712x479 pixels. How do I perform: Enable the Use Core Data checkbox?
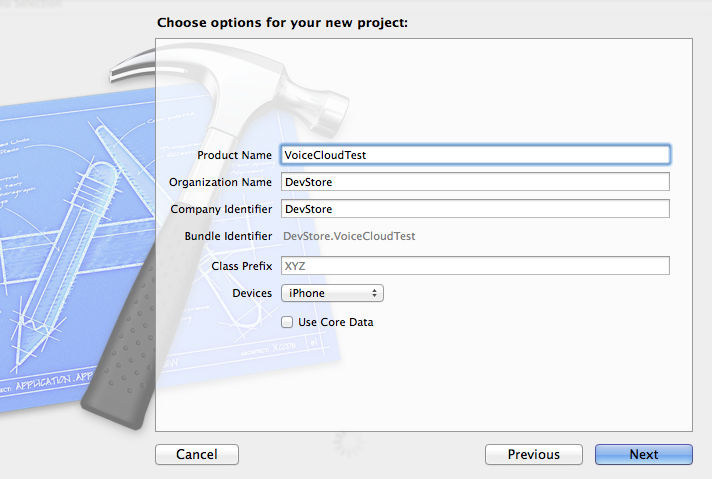click(287, 322)
